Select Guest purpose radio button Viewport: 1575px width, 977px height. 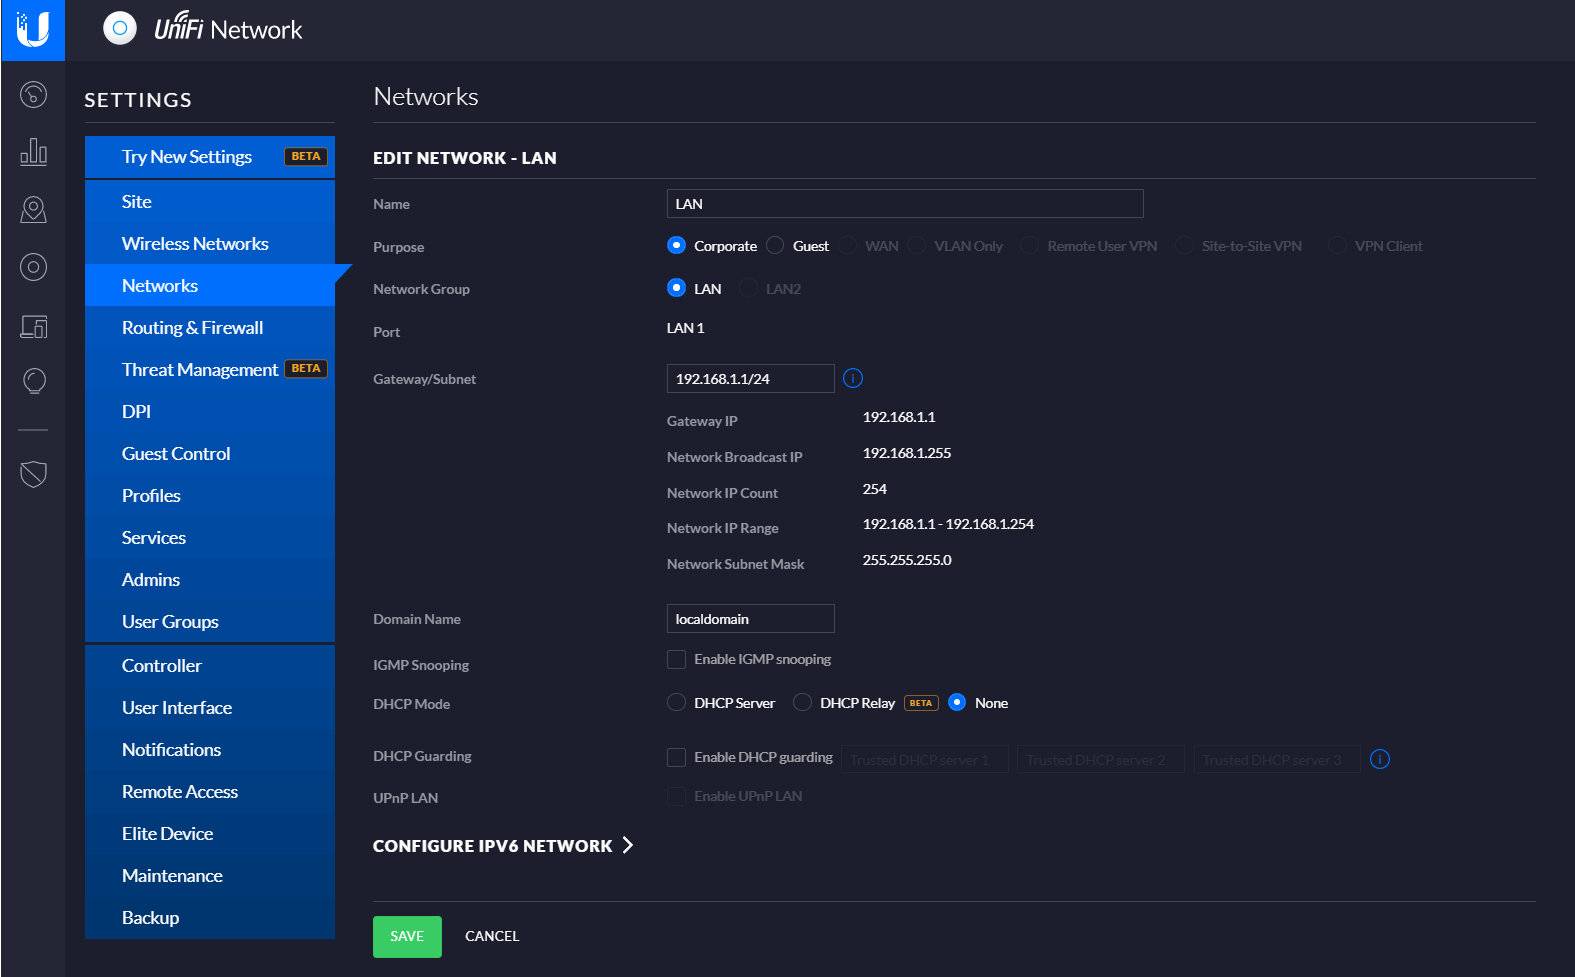point(776,246)
